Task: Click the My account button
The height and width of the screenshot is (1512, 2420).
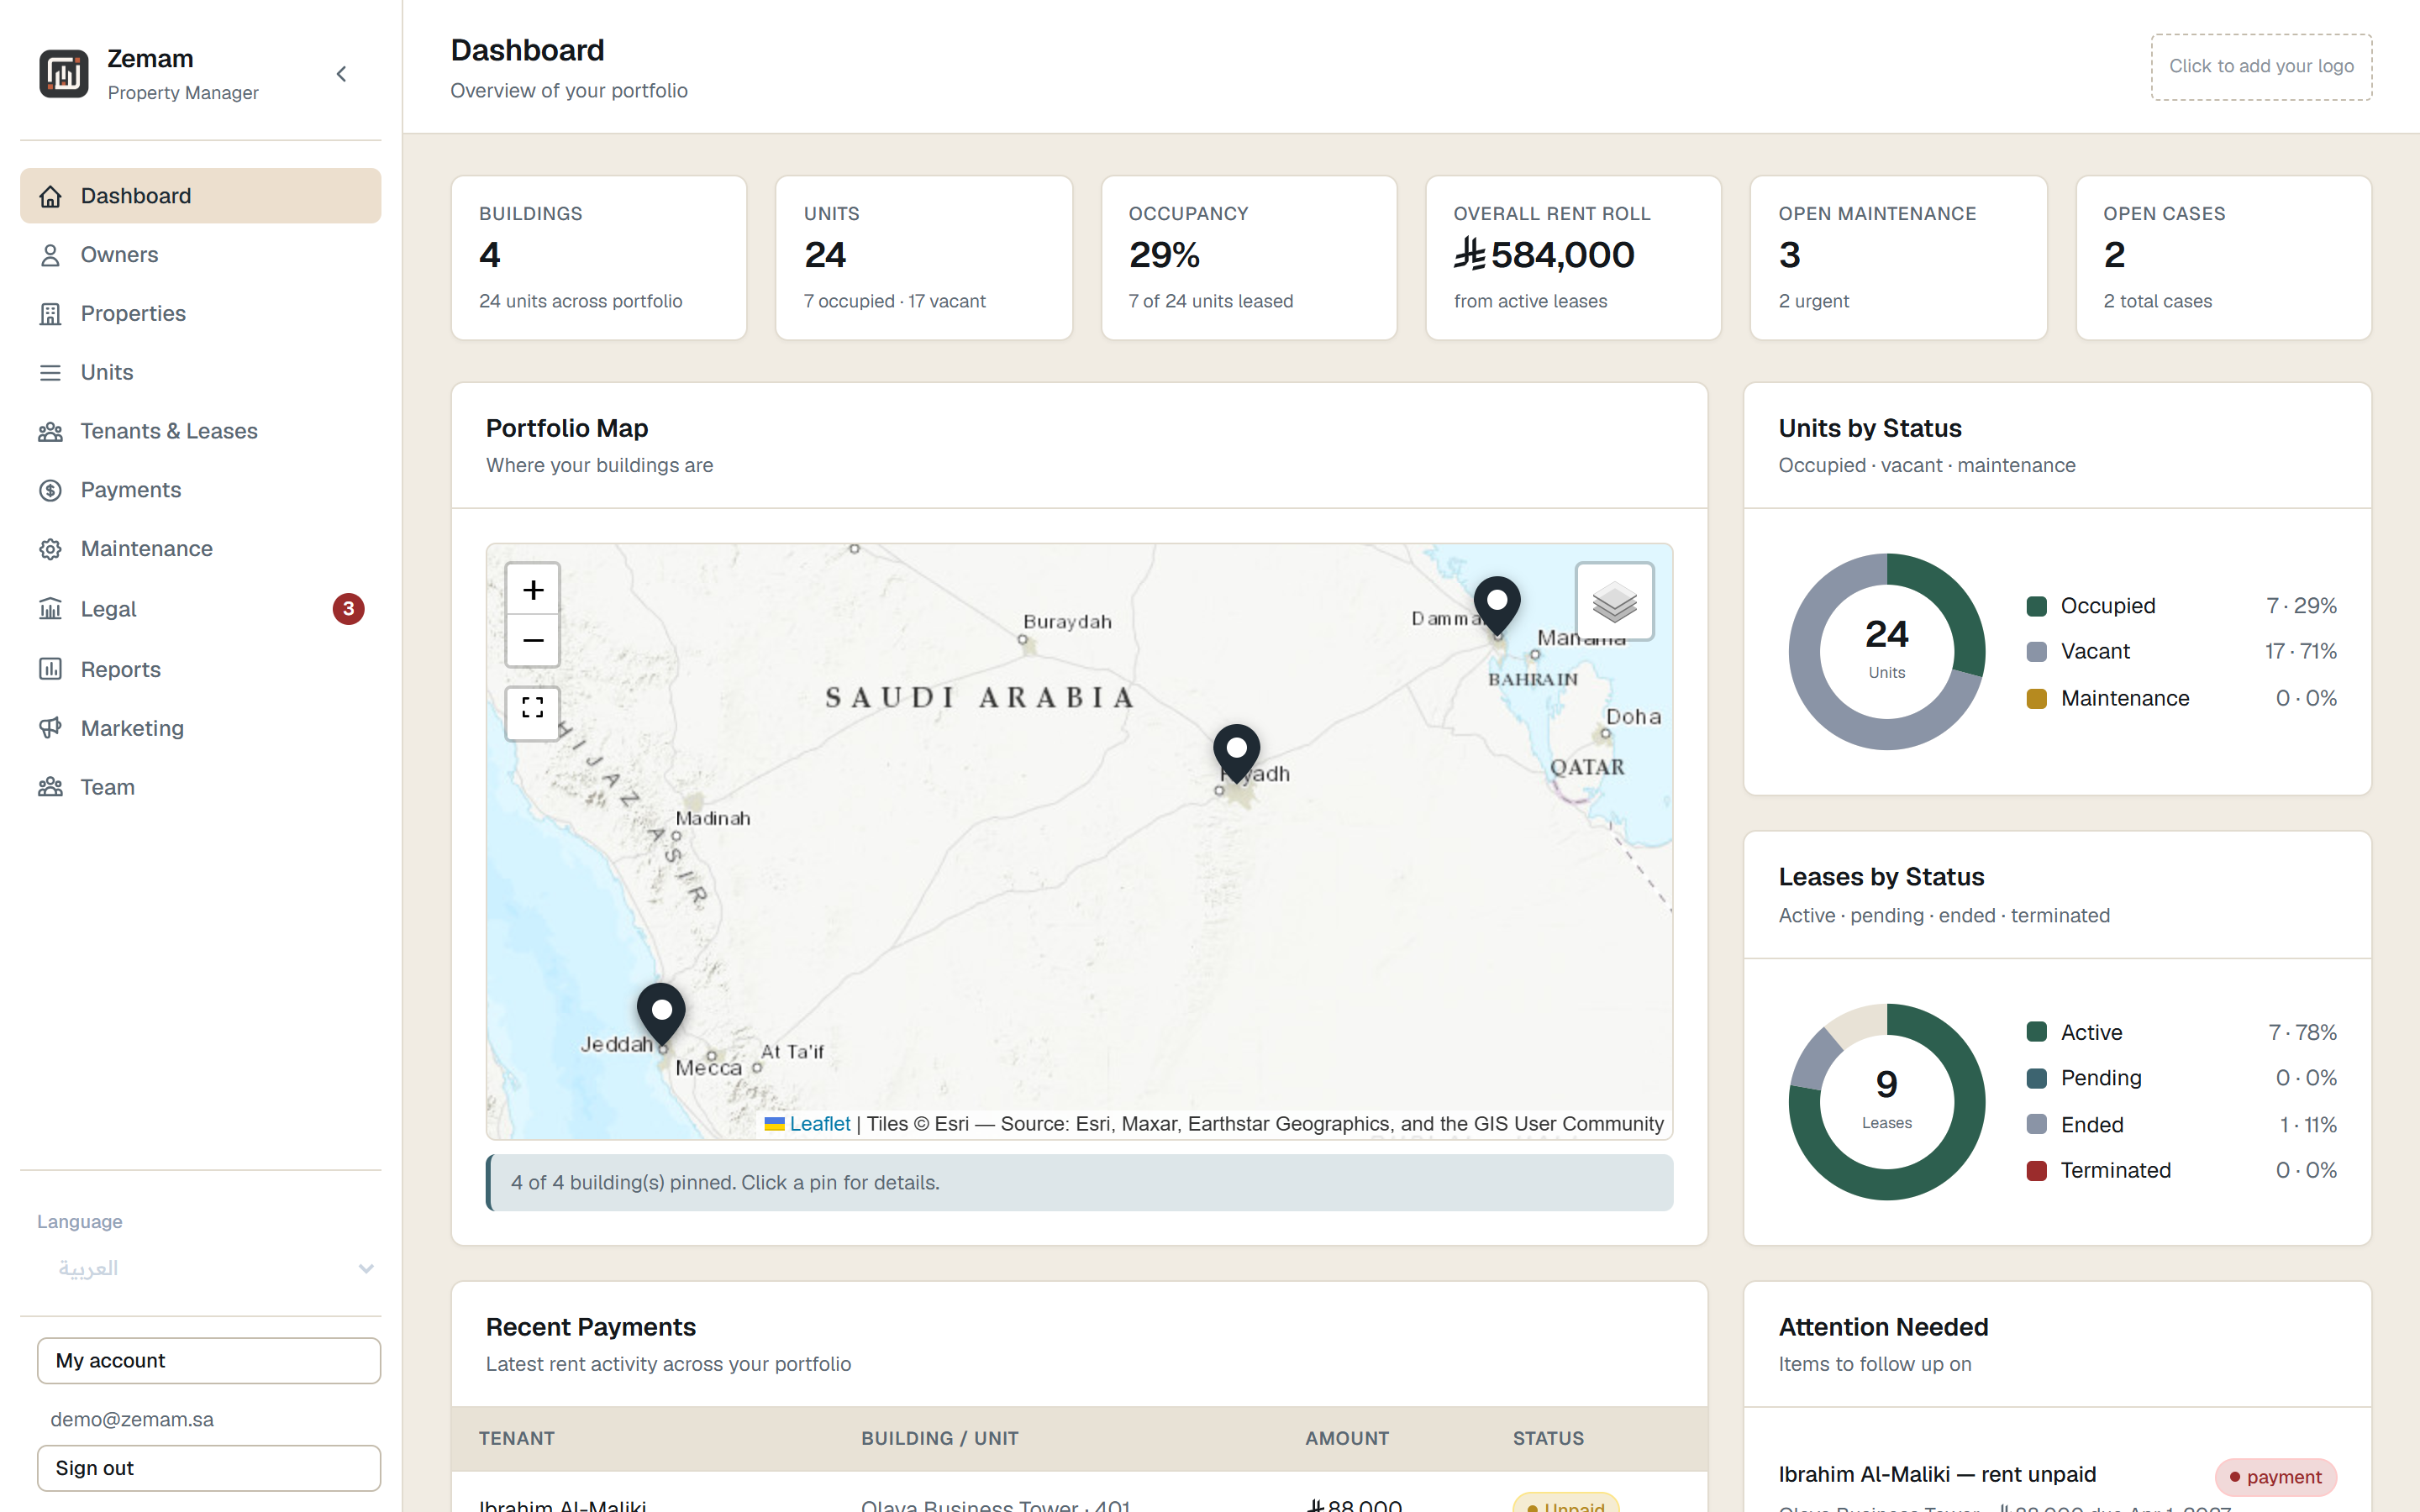Action: tap(209, 1361)
